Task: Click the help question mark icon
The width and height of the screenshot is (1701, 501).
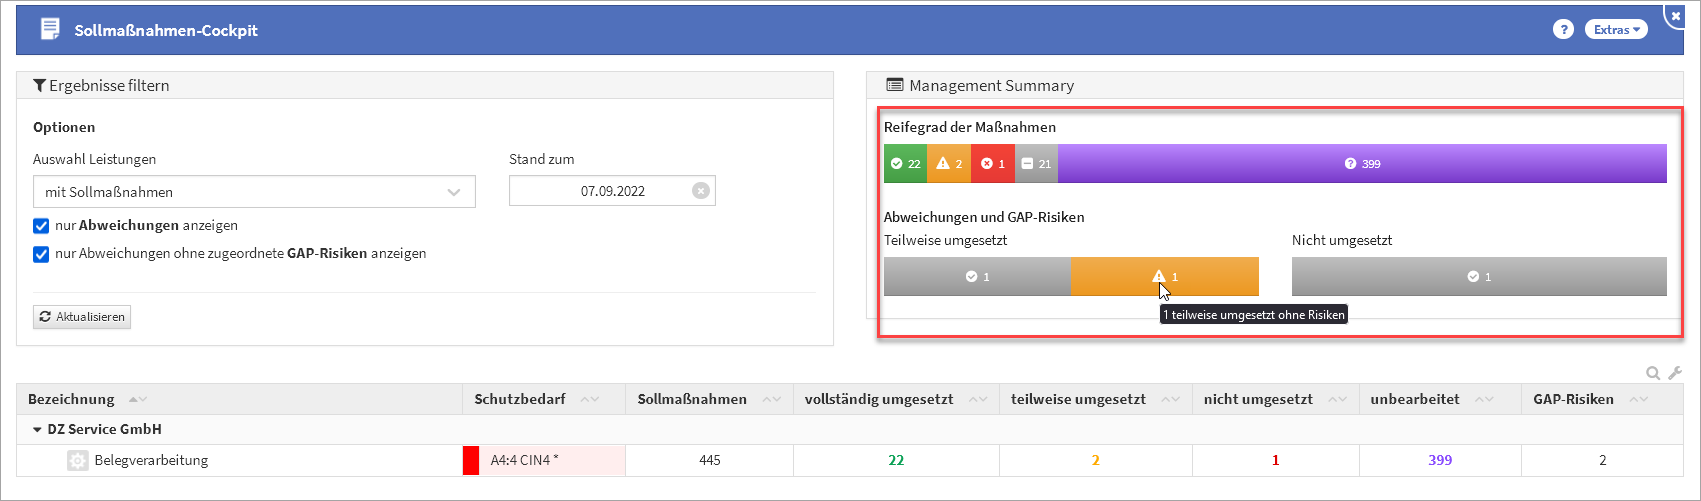Action: [x=1563, y=30]
